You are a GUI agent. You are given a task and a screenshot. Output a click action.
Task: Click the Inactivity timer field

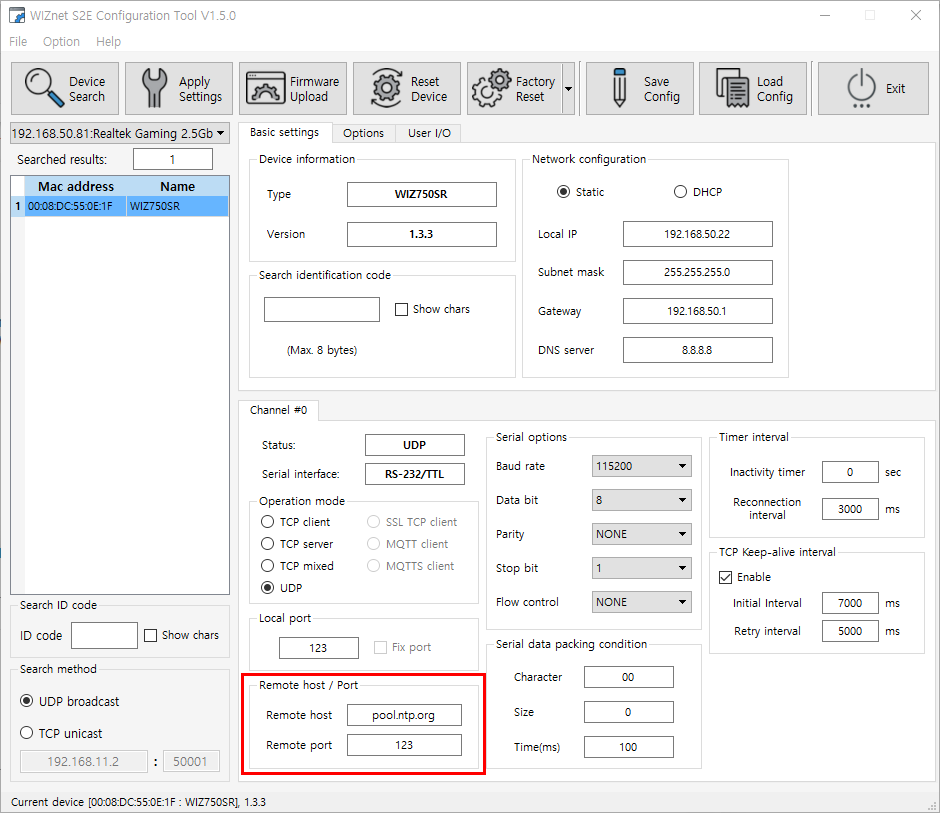point(850,472)
